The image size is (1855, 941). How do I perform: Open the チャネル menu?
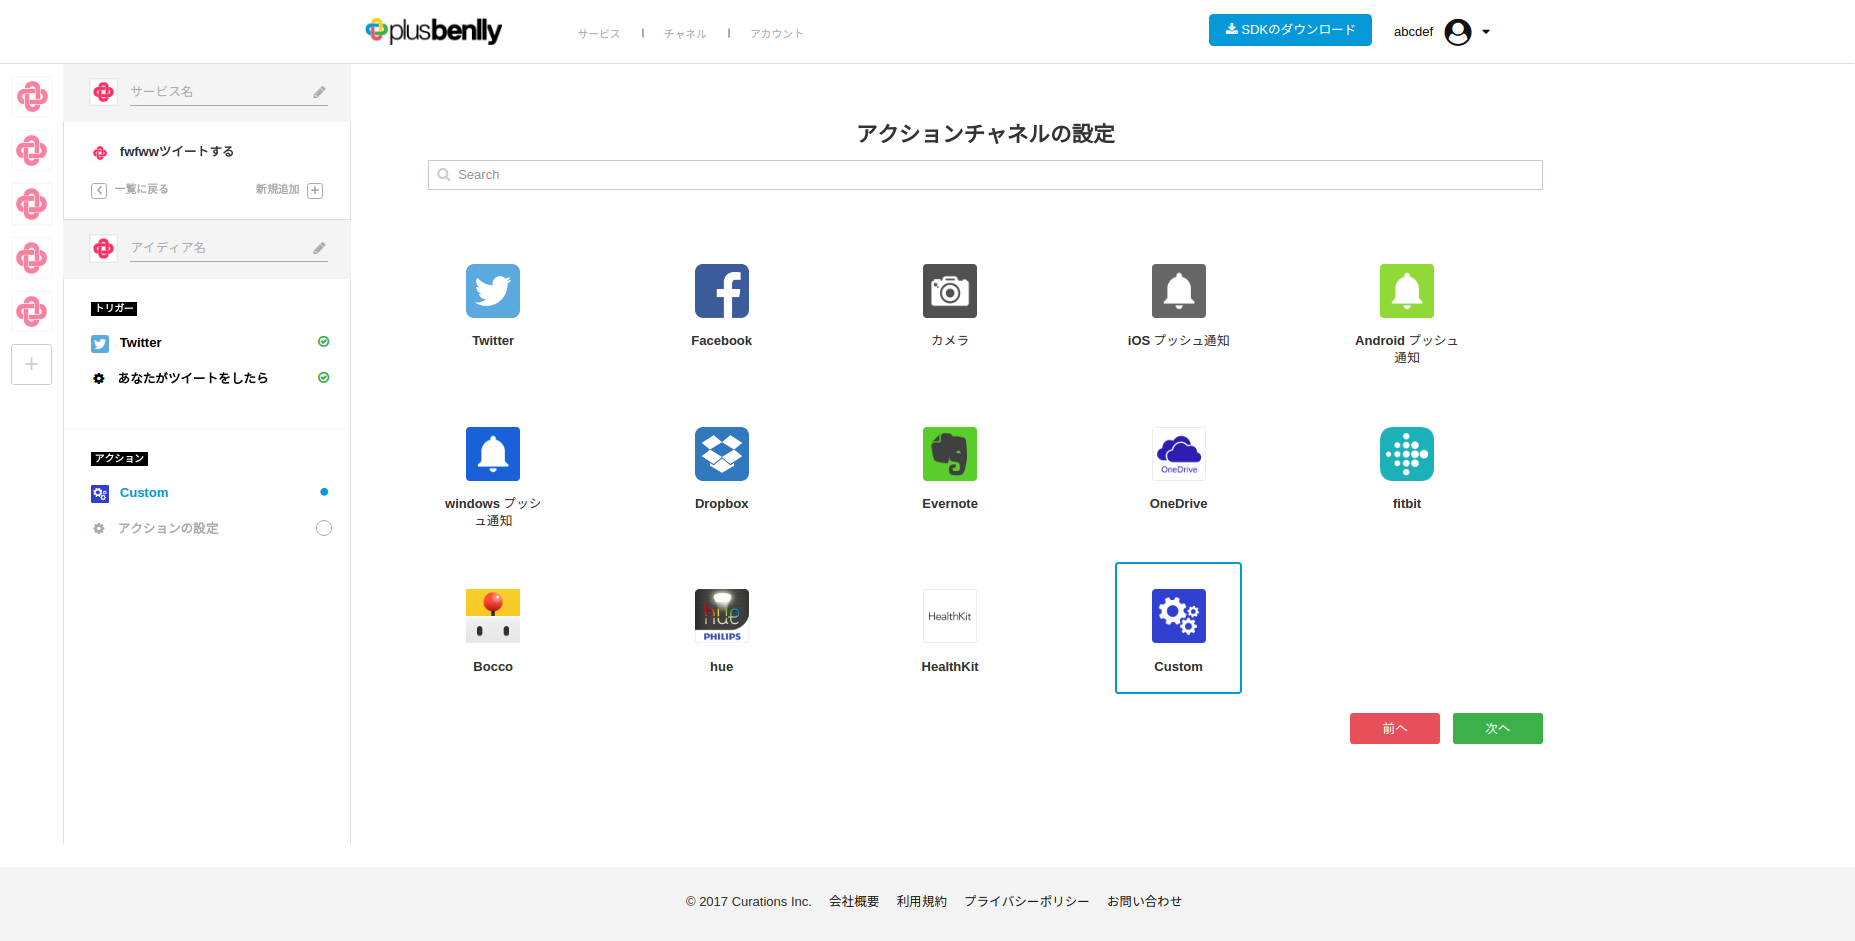click(685, 34)
